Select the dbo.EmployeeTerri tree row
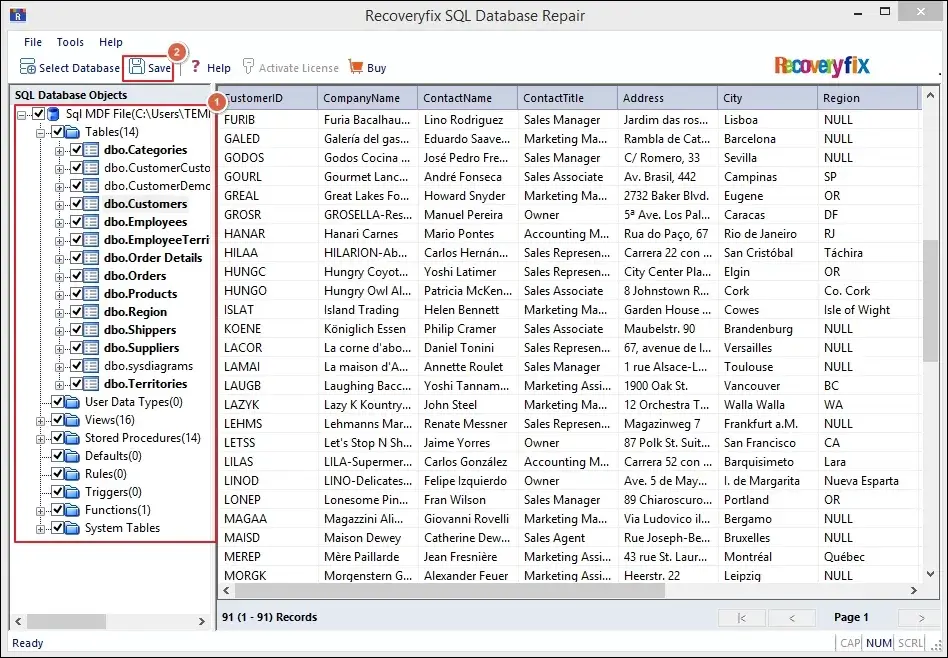The height and width of the screenshot is (658, 948). (157, 240)
